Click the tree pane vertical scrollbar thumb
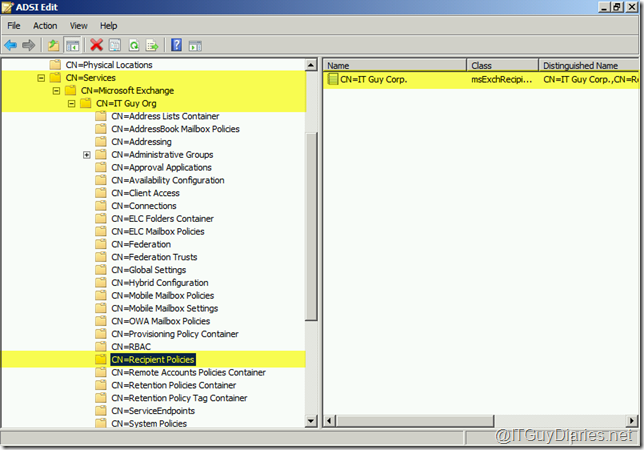The height and width of the screenshot is (450, 644). point(311,226)
